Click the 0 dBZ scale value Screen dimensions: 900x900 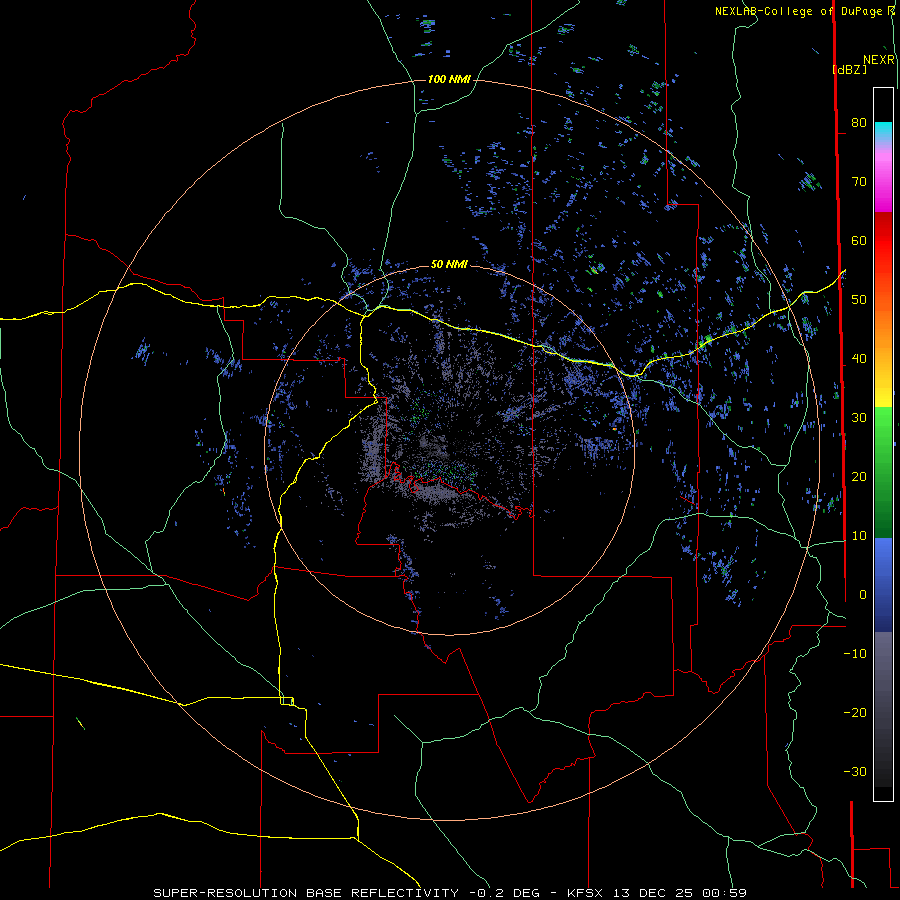click(x=862, y=595)
